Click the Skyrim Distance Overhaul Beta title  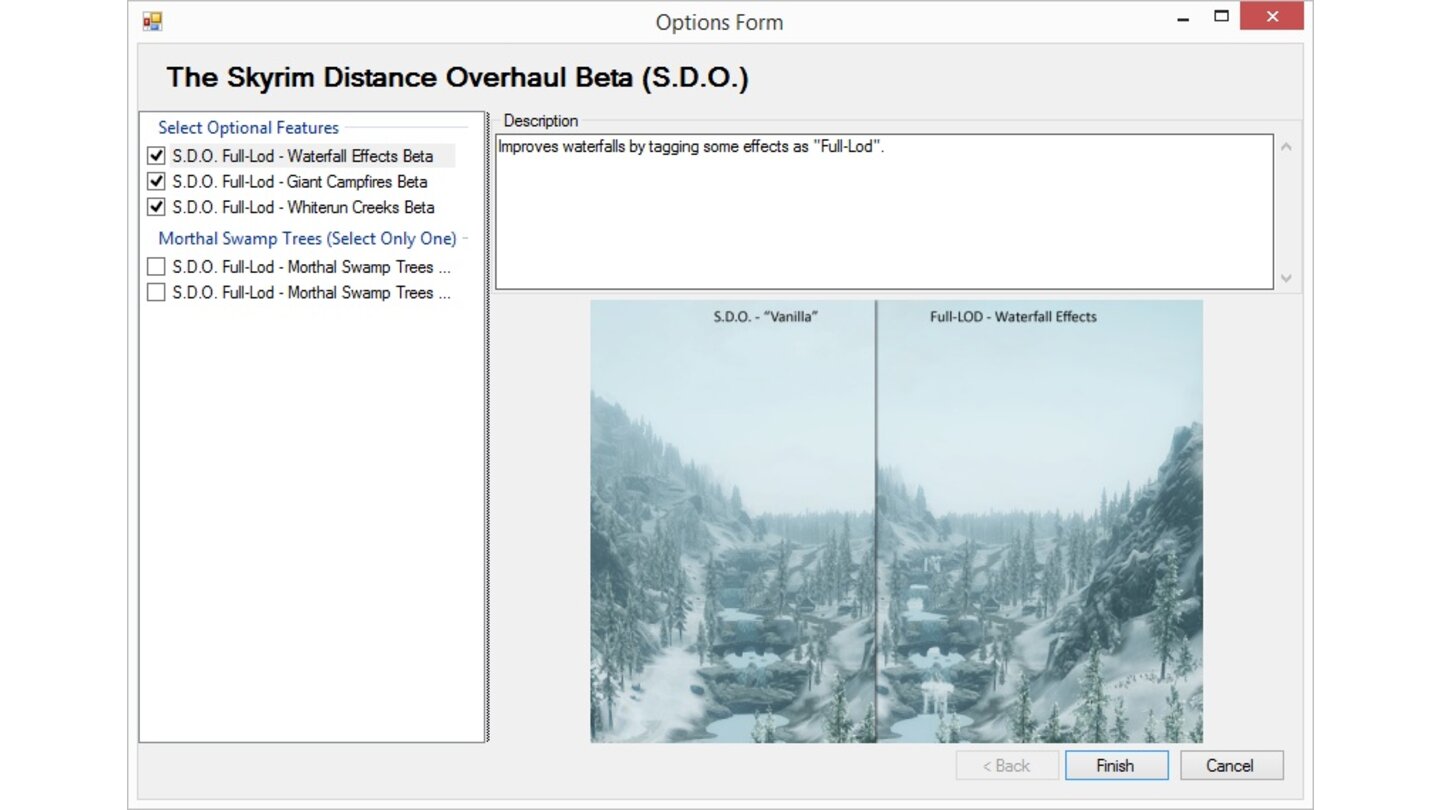coord(457,78)
